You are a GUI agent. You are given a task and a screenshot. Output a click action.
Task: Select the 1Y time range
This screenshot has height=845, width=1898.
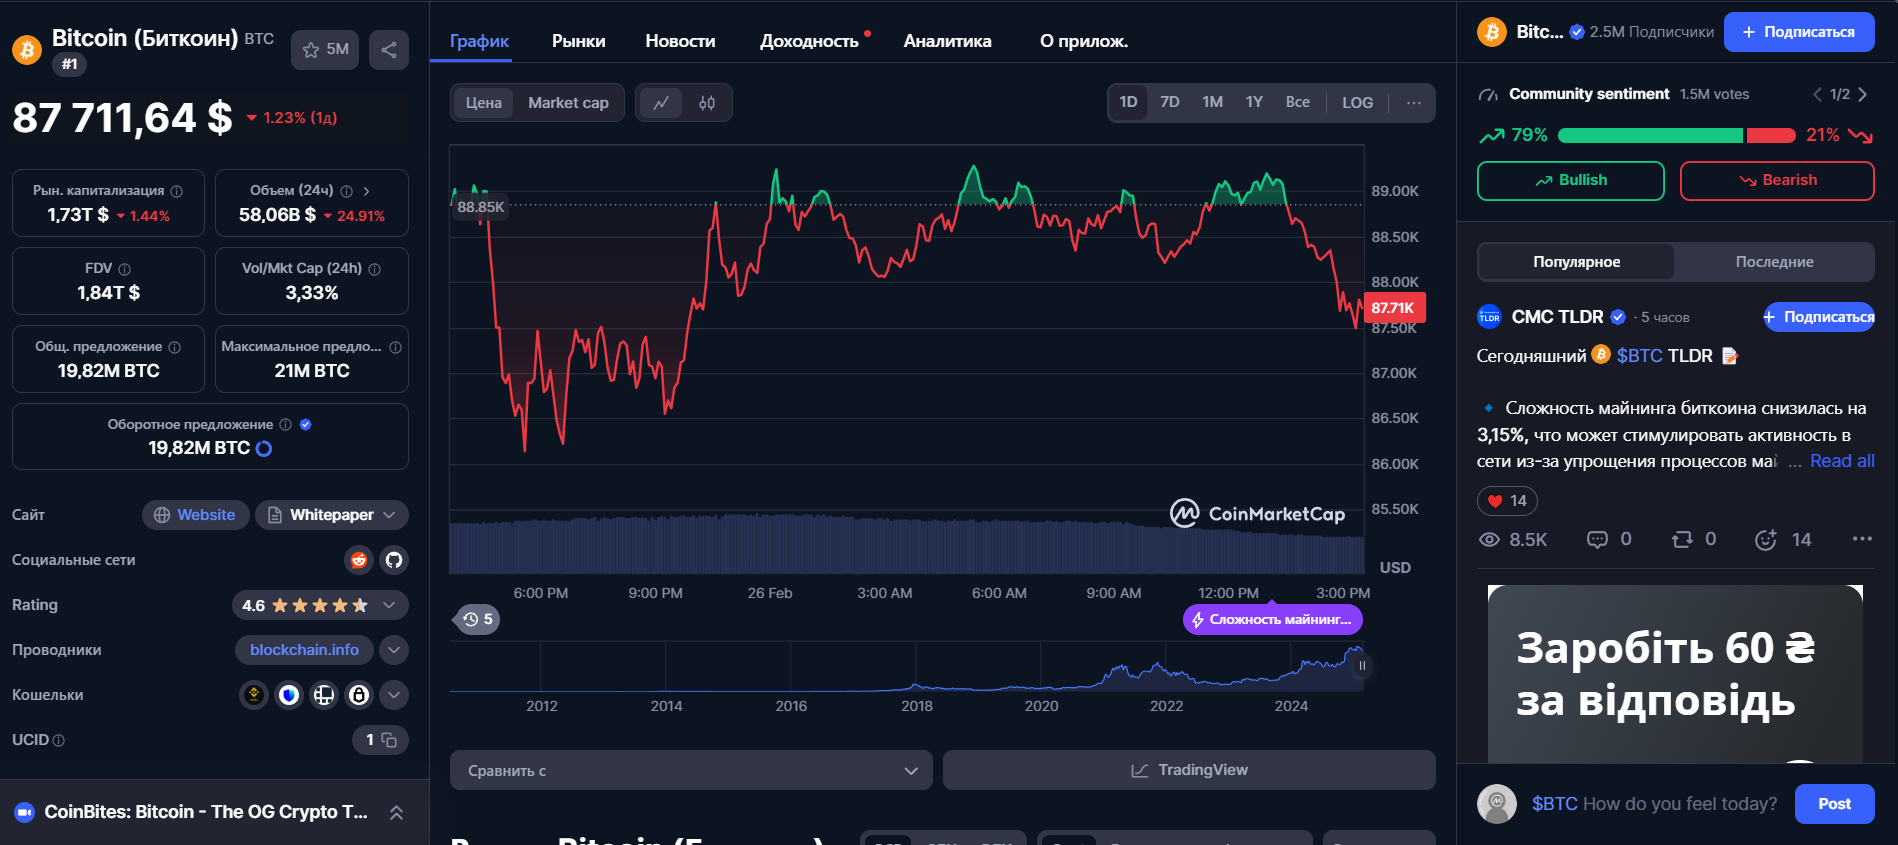pyautogui.click(x=1254, y=102)
